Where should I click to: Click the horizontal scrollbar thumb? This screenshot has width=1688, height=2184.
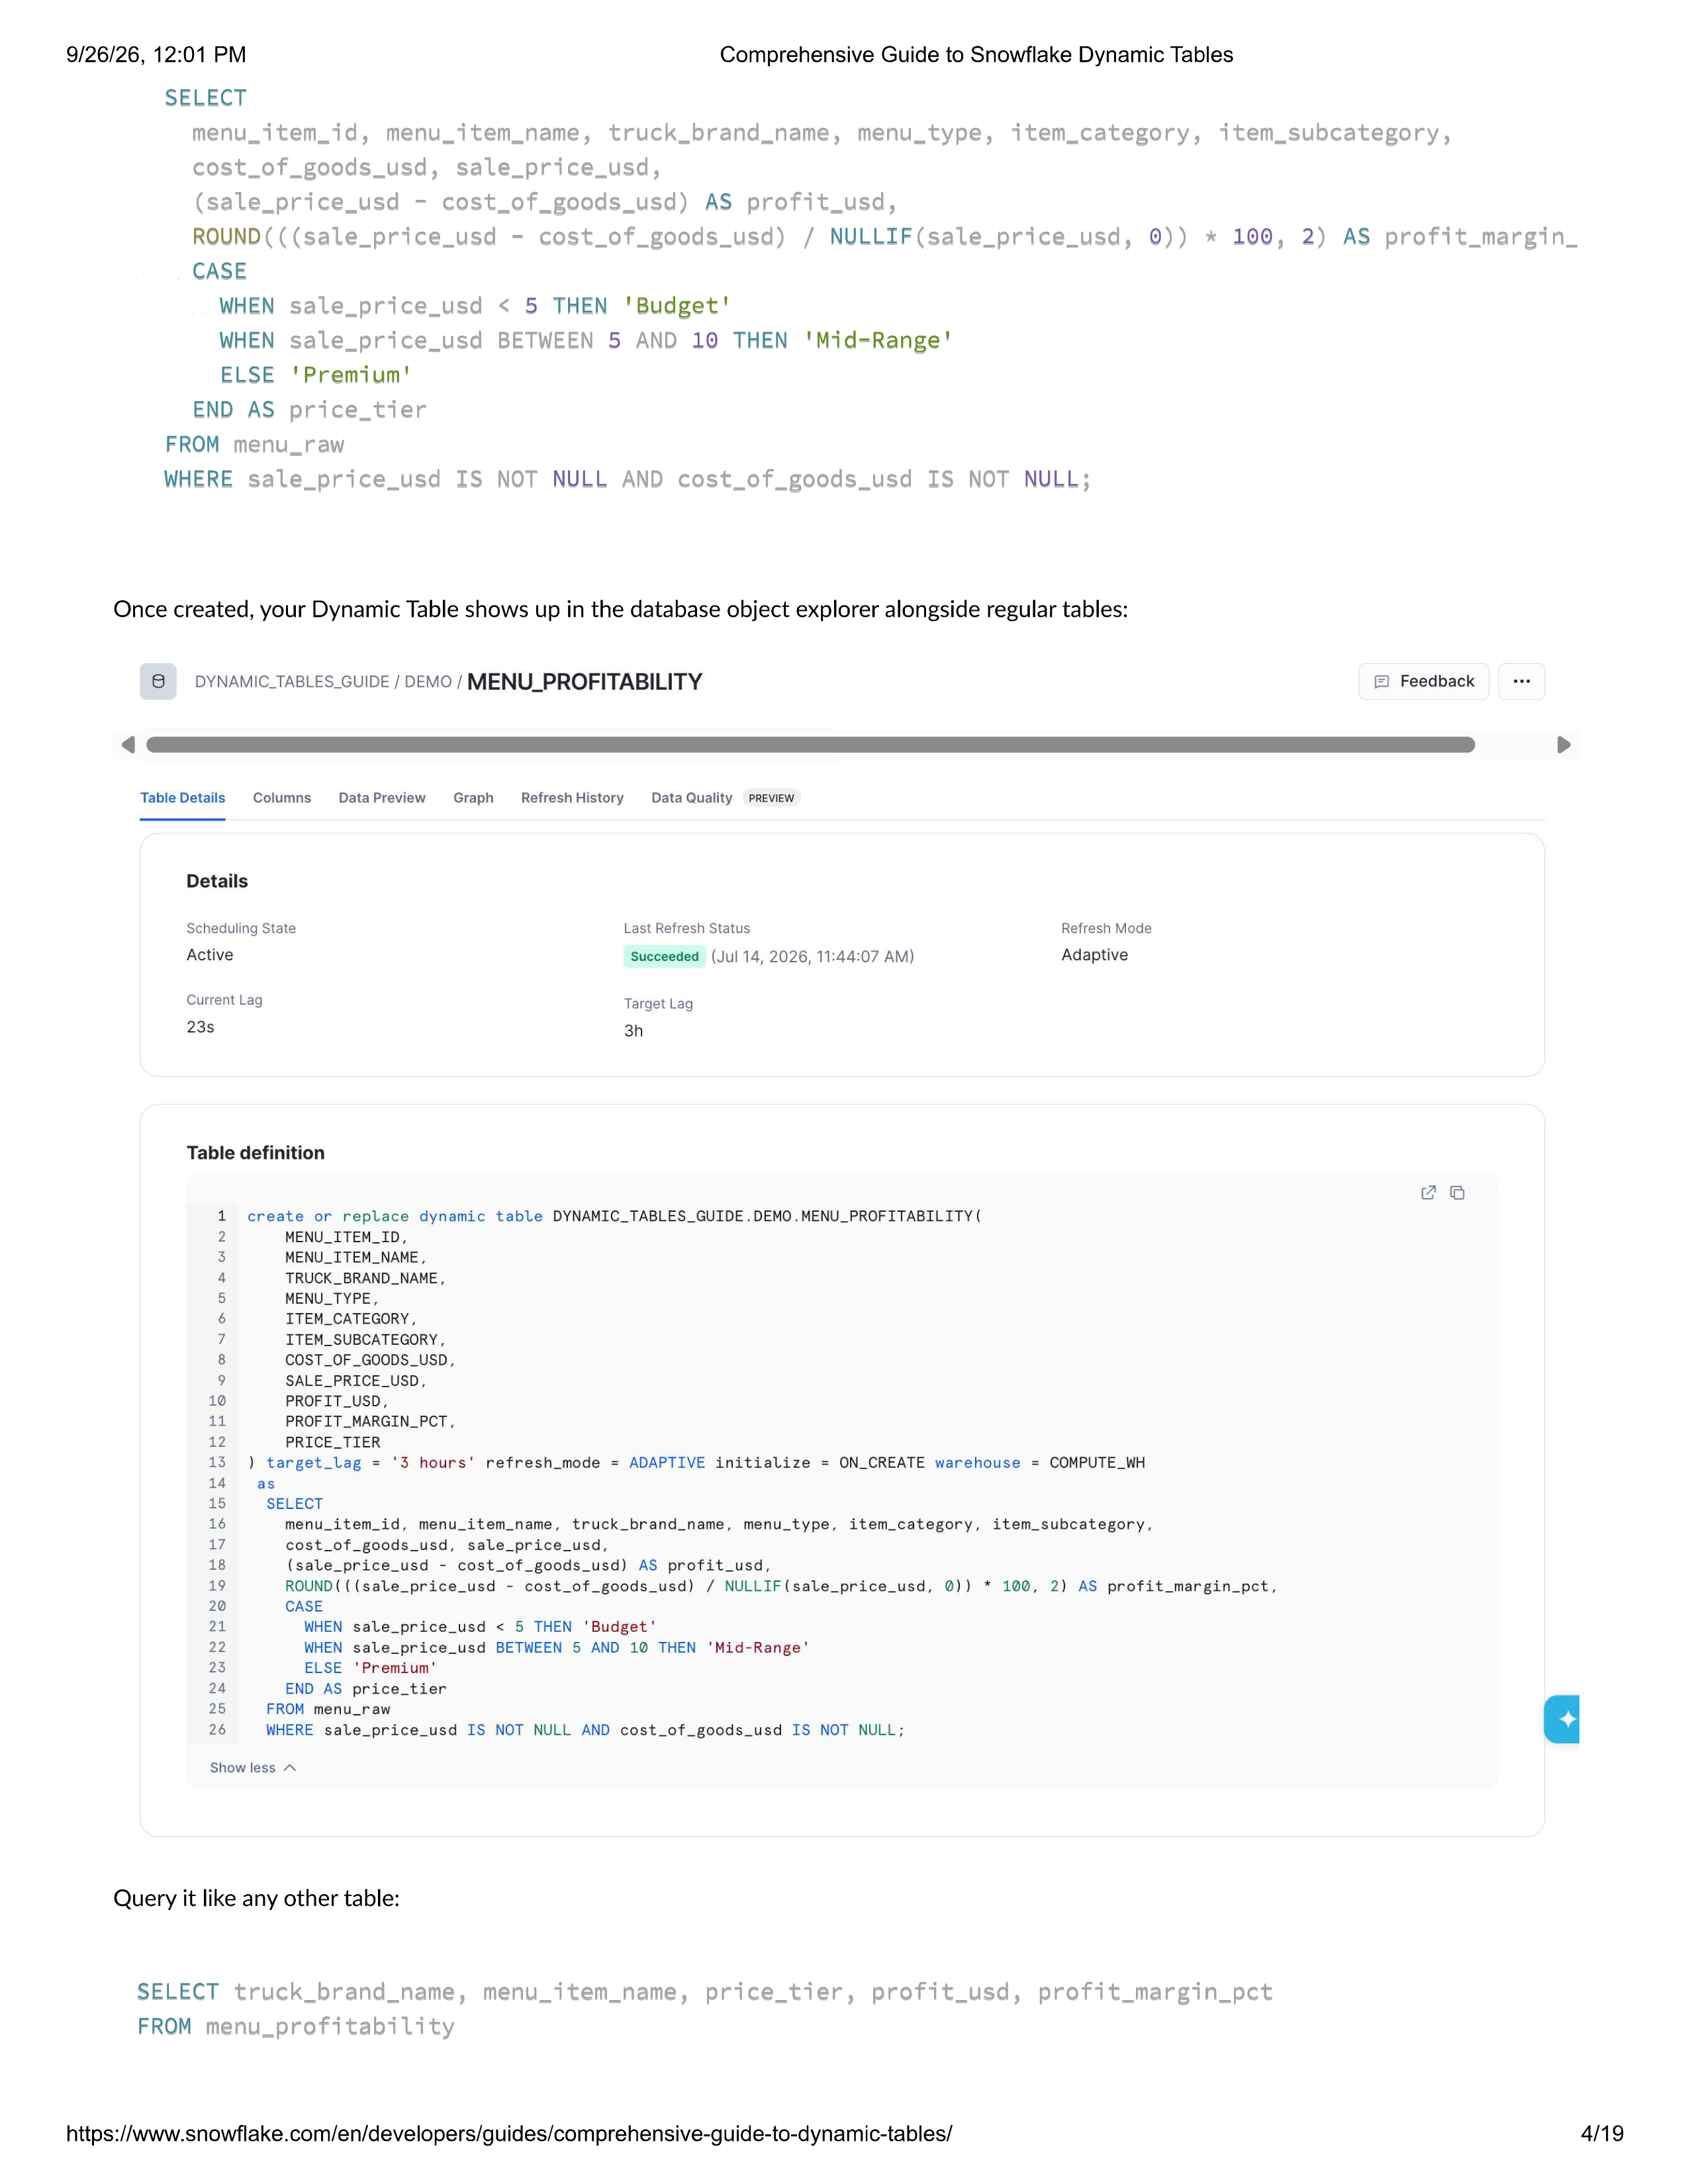tap(810, 744)
